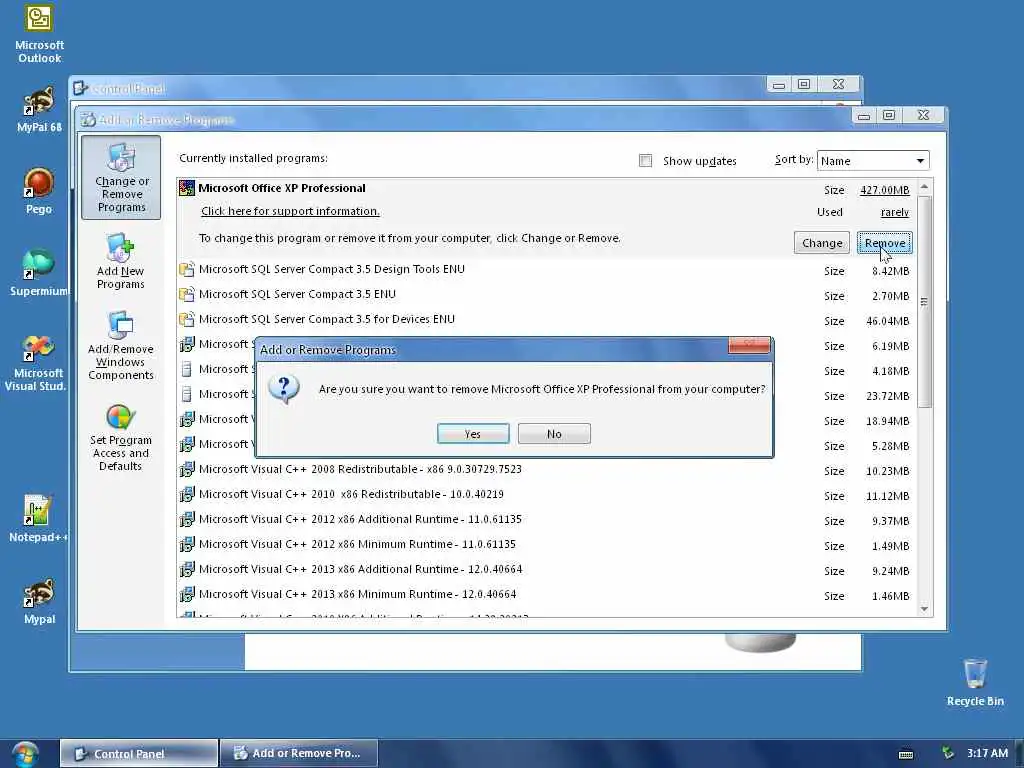Open Microsoft Outlook desktop icon
The image size is (1024, 768).
[x=39, y=34]
